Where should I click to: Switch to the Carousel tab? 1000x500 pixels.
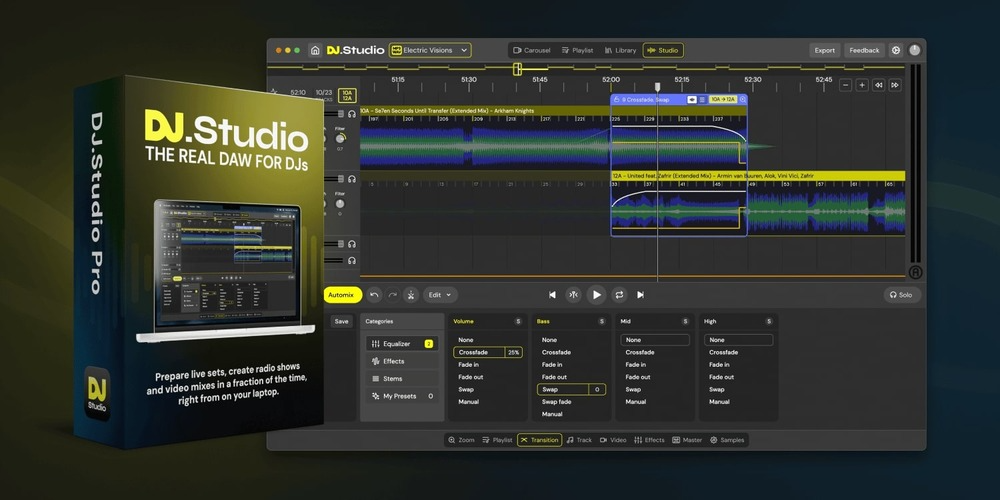coord(532,50)
